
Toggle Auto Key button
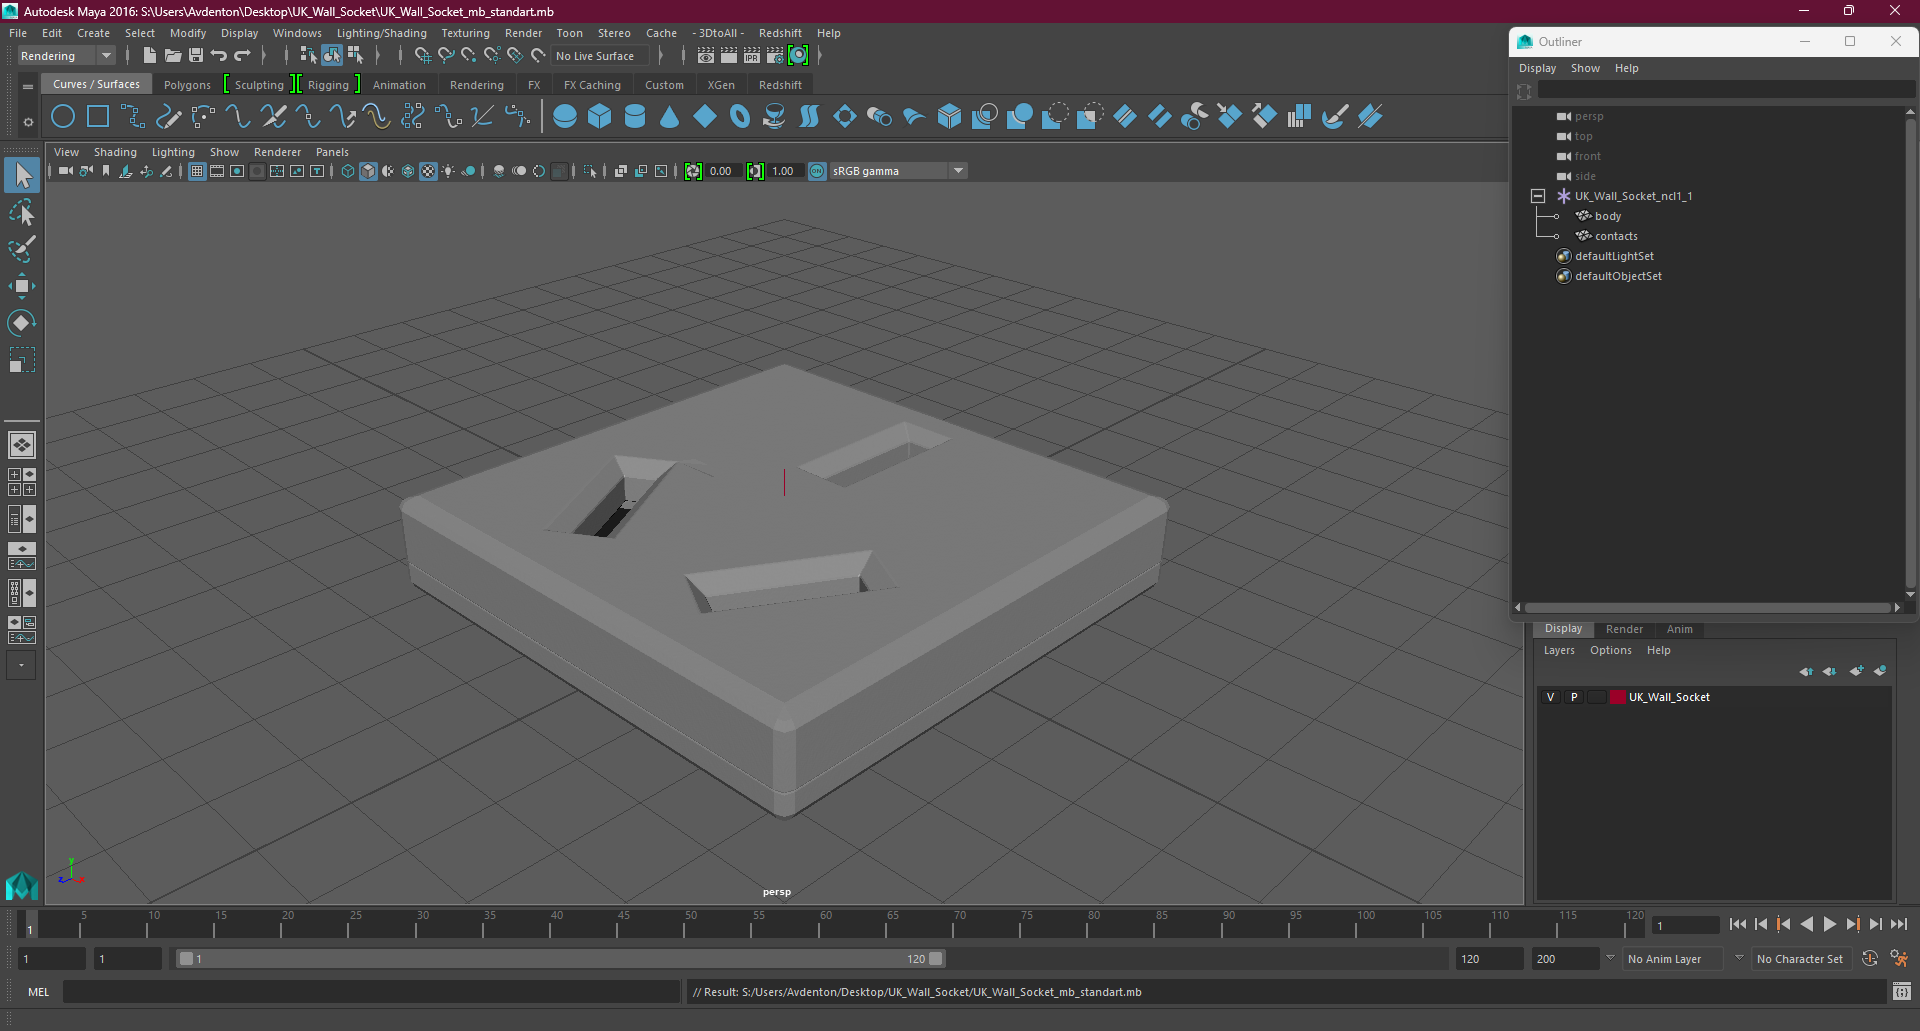tap(1869, 959)
